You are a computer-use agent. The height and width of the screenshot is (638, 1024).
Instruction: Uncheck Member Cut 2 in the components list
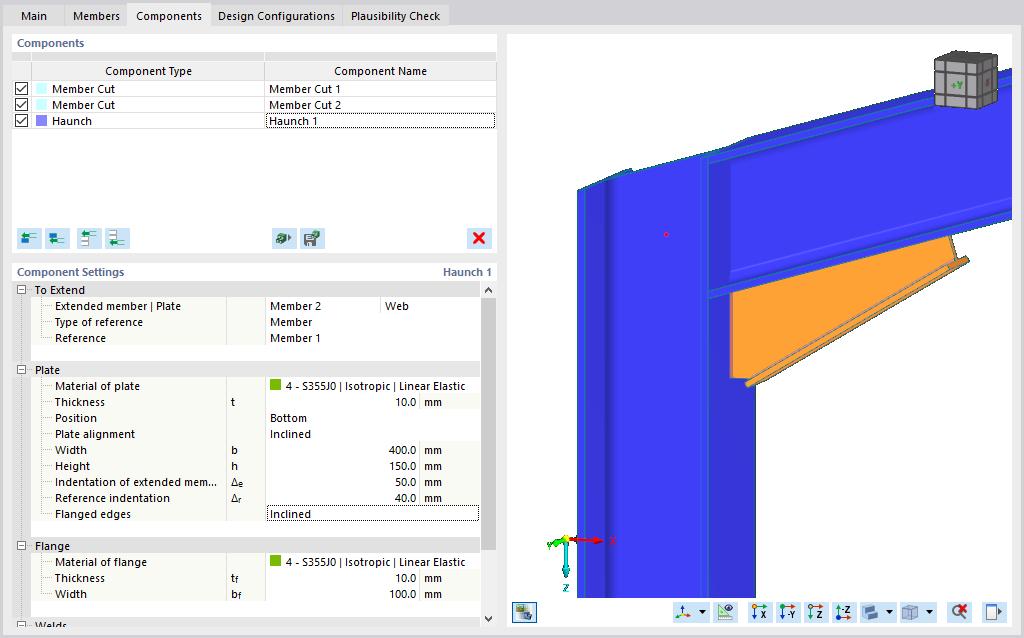[x=21, y=104]
